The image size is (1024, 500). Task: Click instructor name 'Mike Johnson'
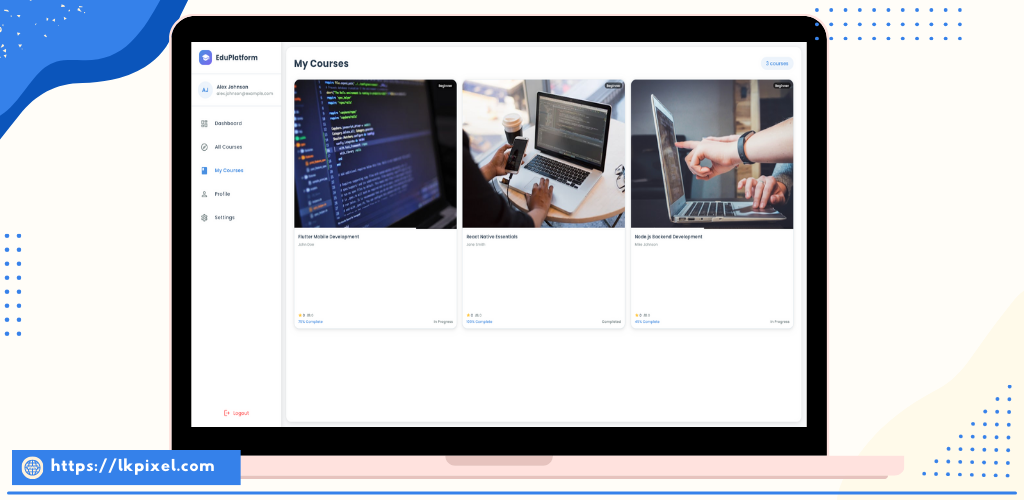(647, 245)
